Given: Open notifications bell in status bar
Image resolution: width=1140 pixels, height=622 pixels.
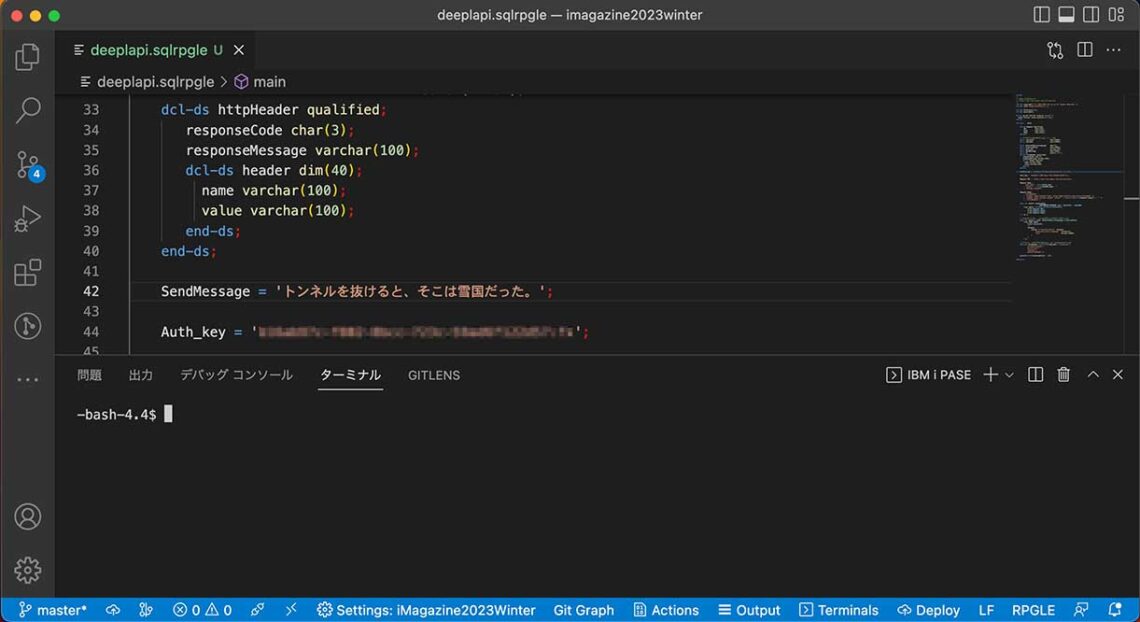Looking at the screenshot, I should pos(1115,610).
